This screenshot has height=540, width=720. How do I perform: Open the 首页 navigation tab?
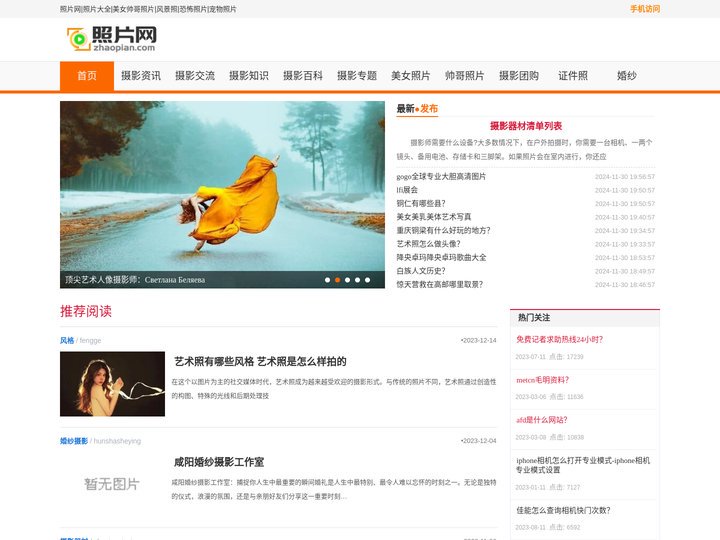(x=87, y=76)
